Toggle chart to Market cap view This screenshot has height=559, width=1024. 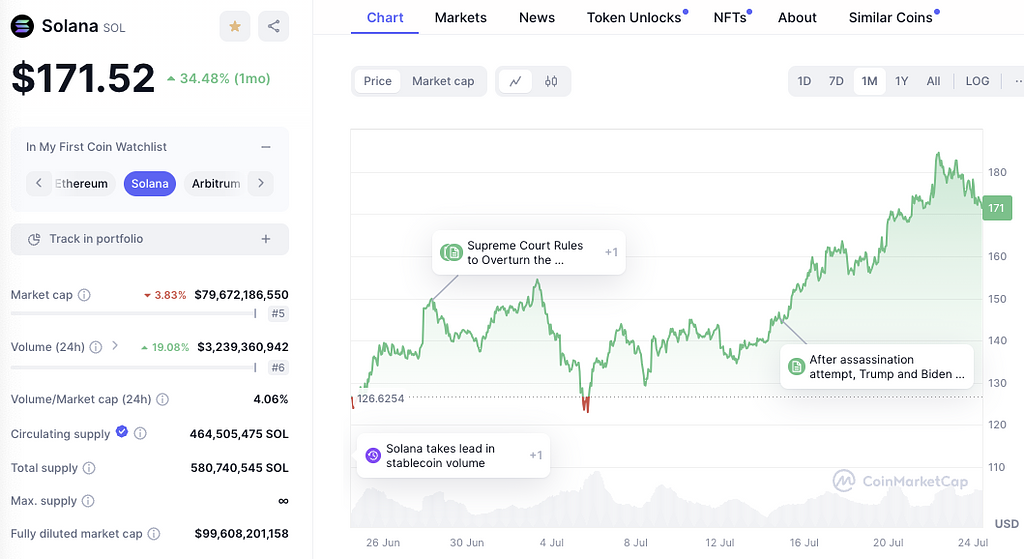[443, 81]
